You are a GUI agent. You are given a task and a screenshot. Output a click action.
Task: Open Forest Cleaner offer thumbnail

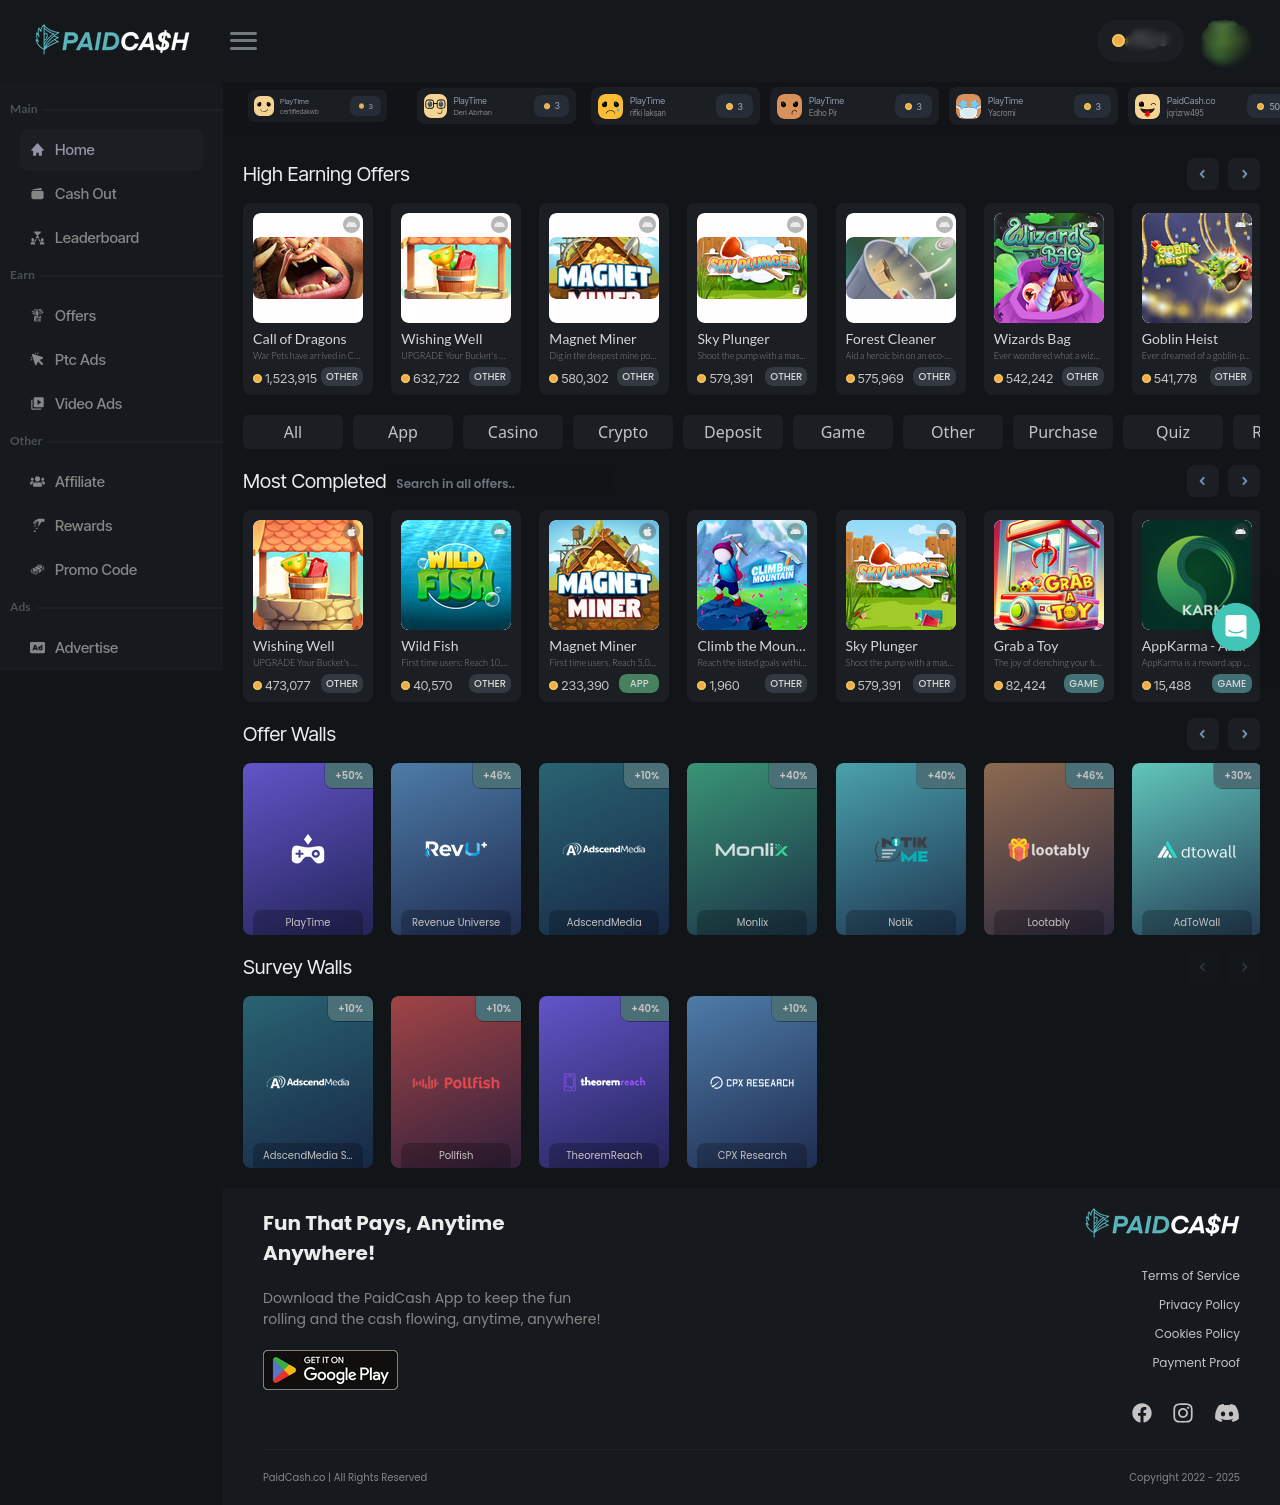pos(901,268)
